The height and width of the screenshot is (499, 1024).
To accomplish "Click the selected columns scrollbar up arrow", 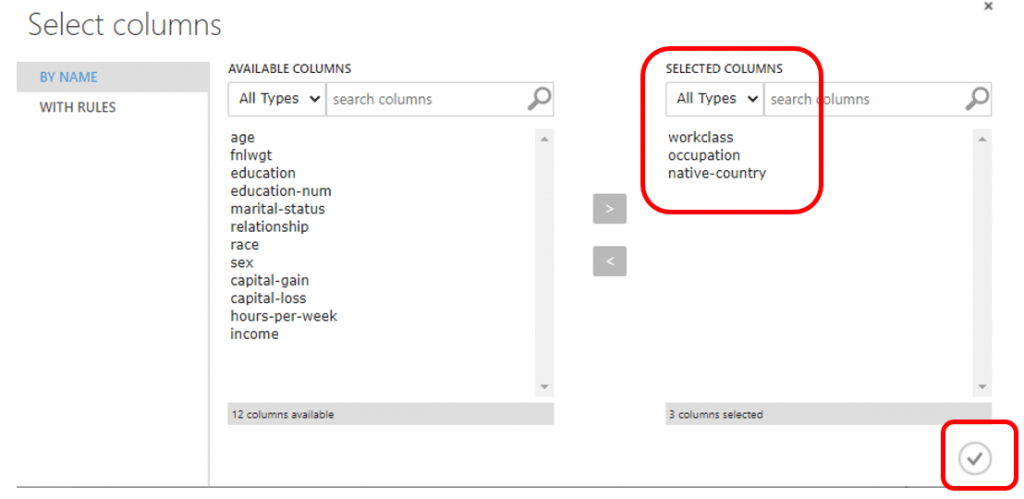I will tap(982, 138).
